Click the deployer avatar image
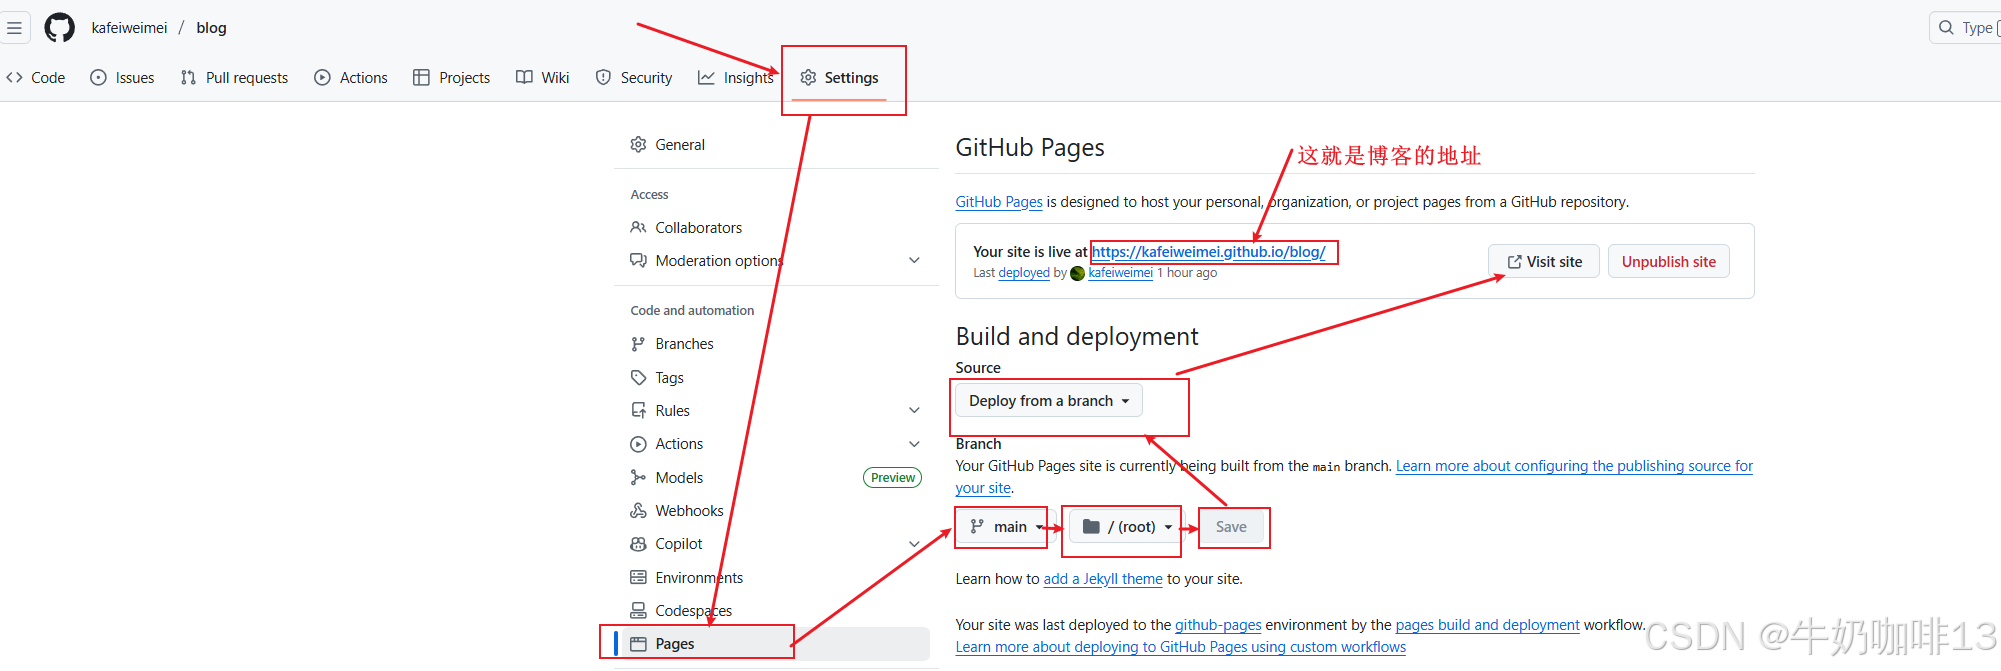2001x671 pixels. click(x=1077, y=273)
